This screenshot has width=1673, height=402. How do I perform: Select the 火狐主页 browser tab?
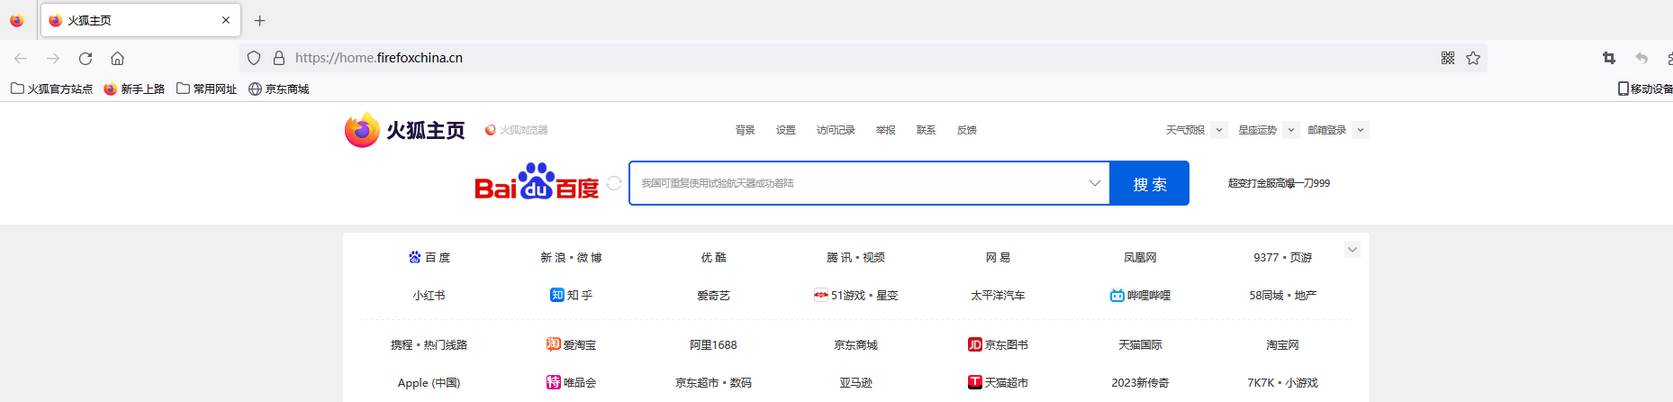140,20
